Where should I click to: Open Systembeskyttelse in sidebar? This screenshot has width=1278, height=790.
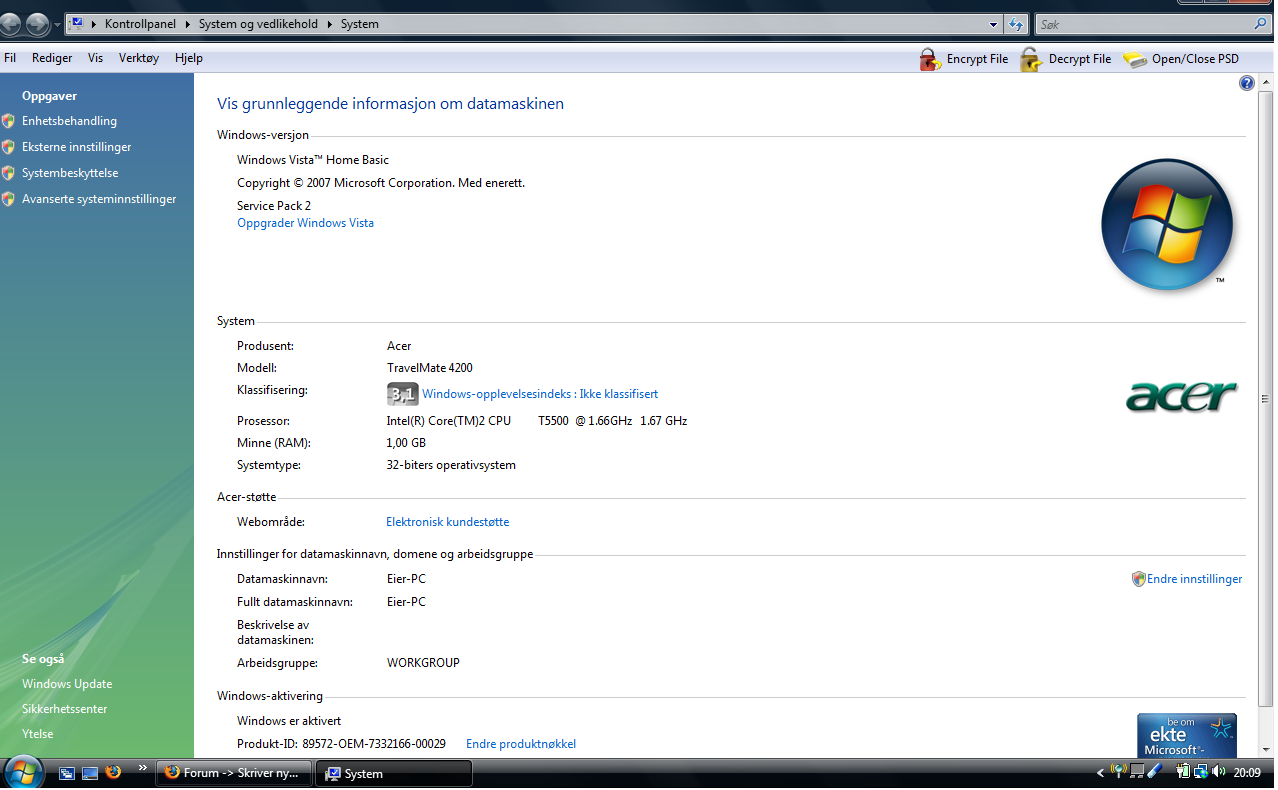[70, 173]
